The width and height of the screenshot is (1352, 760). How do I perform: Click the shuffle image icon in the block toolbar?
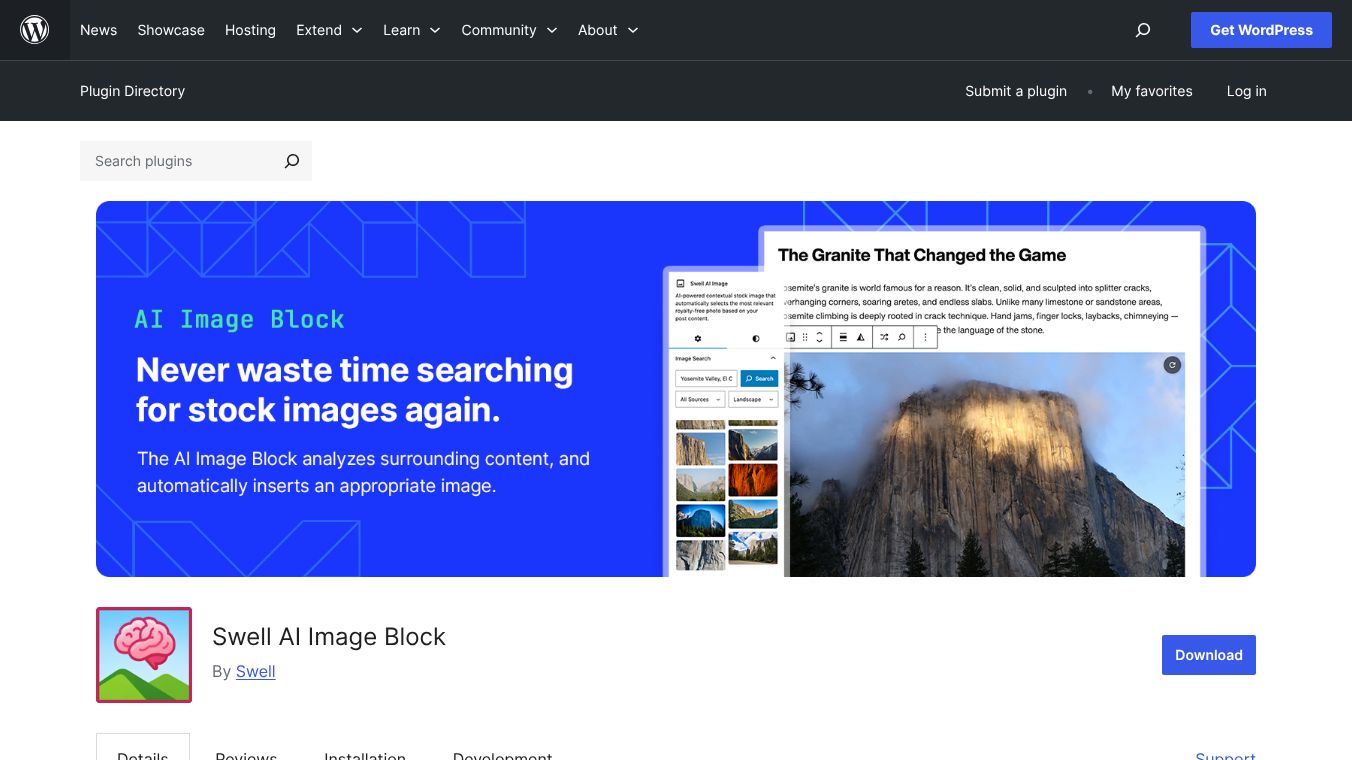[x=885, y=338]
